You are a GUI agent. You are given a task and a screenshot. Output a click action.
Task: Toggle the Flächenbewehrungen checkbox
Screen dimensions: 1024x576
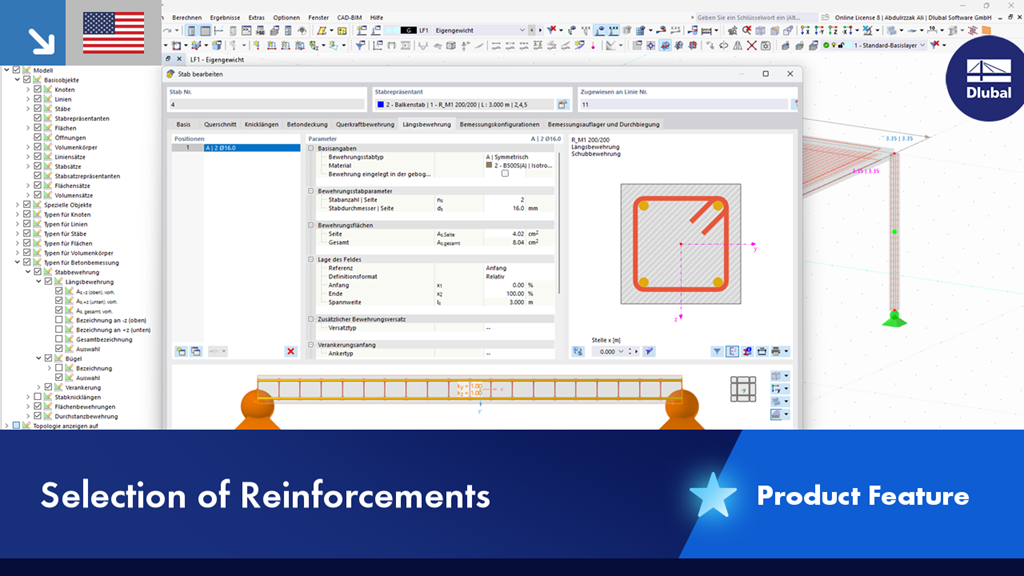tap(37, 406)
